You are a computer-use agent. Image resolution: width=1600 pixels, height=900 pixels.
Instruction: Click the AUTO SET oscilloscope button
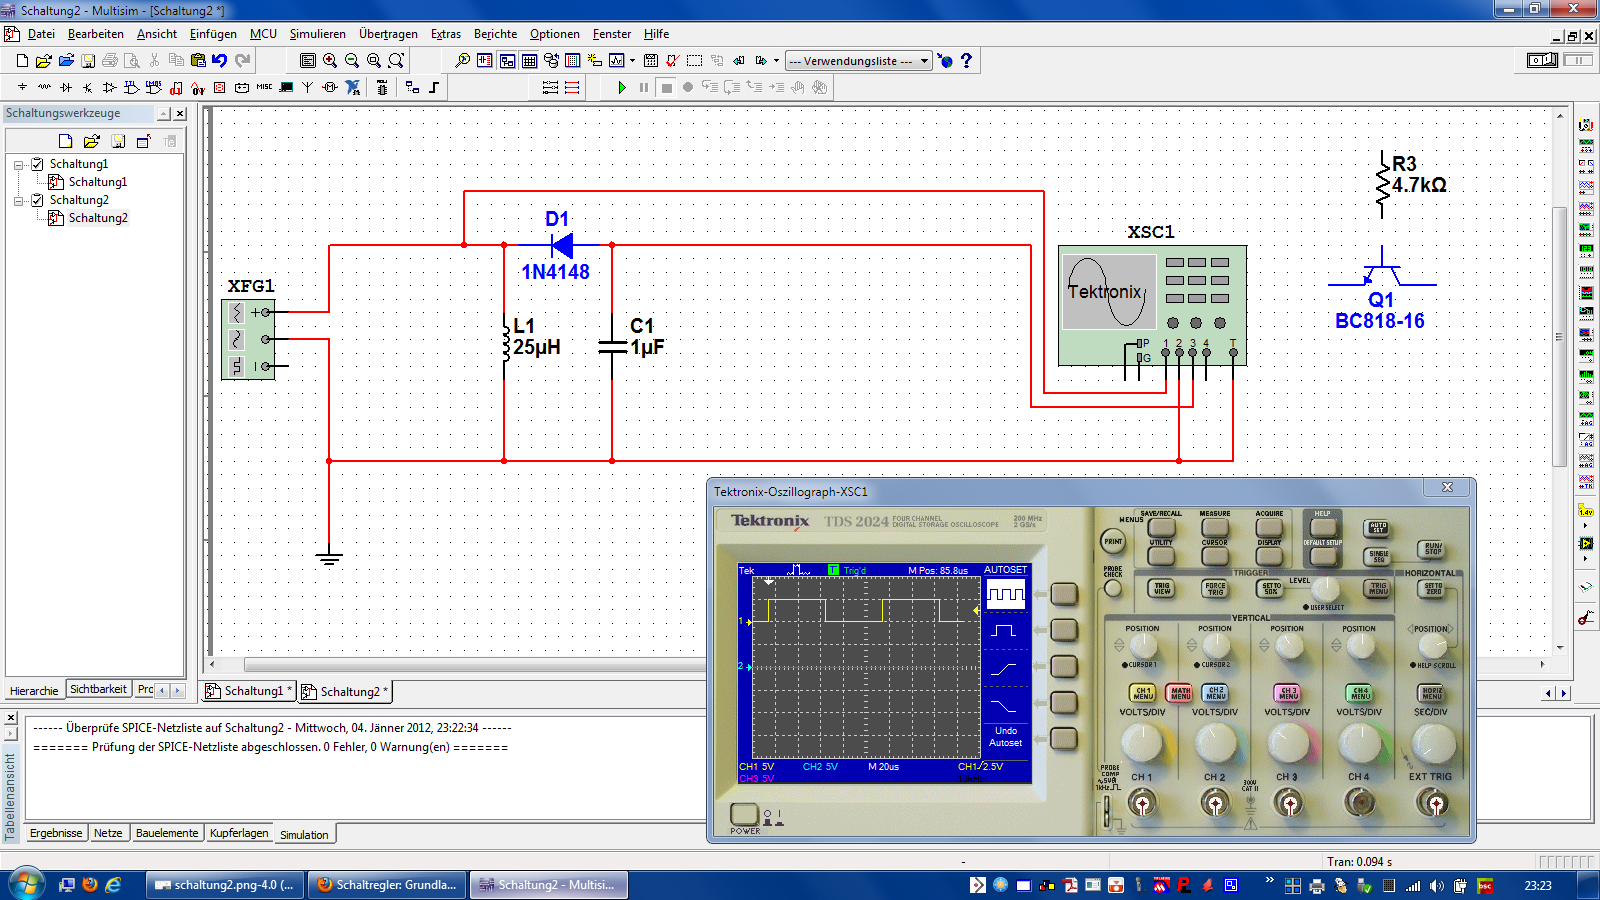coord(1378,528)
